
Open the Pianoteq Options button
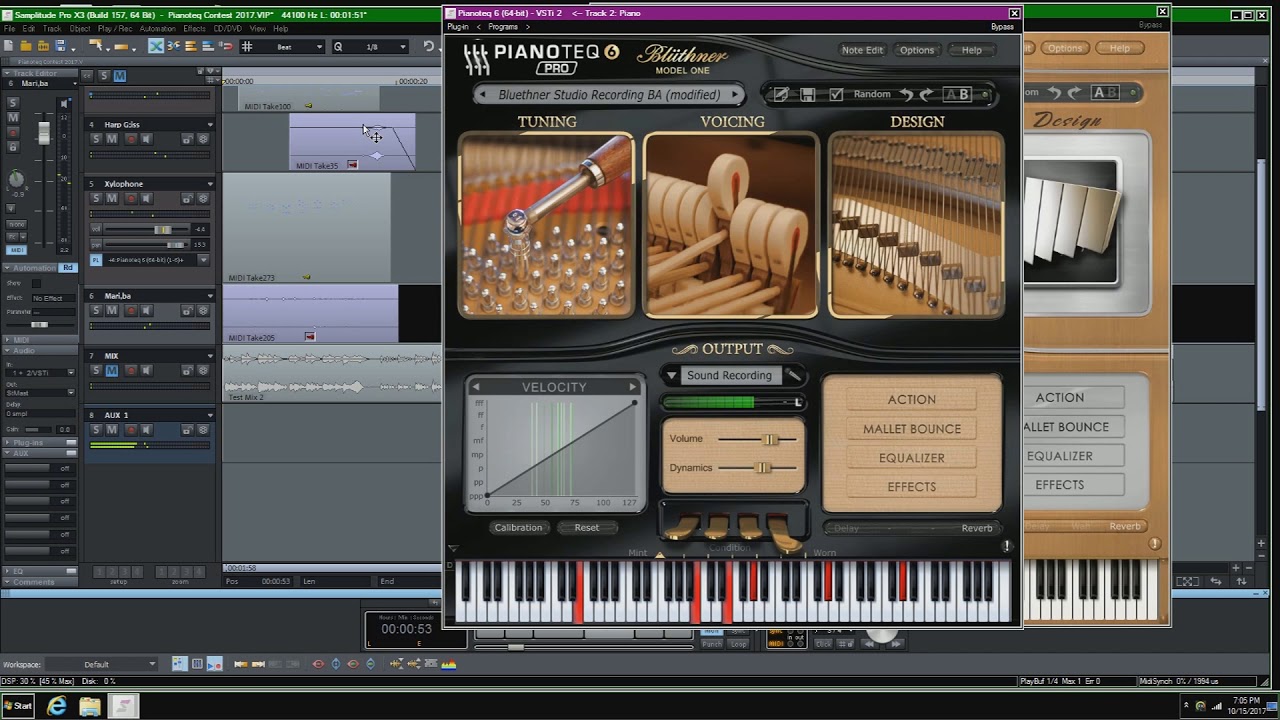[917, 50]
